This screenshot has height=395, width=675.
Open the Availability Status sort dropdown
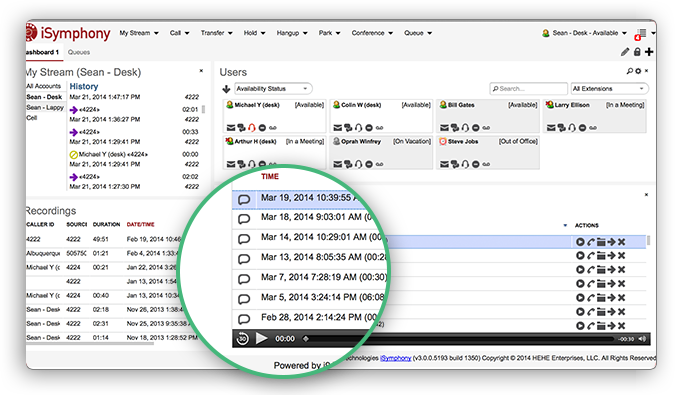[273, 89]
